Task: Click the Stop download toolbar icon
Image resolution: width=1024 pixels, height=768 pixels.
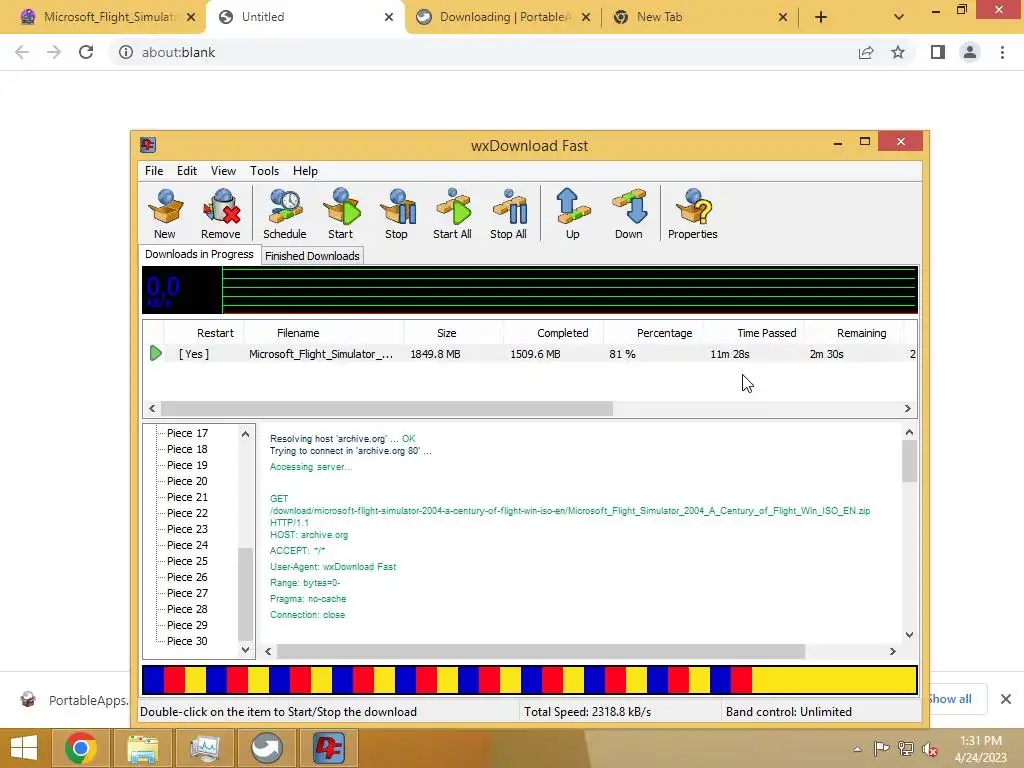Action: pyautogui.click(x=396, y=214)
